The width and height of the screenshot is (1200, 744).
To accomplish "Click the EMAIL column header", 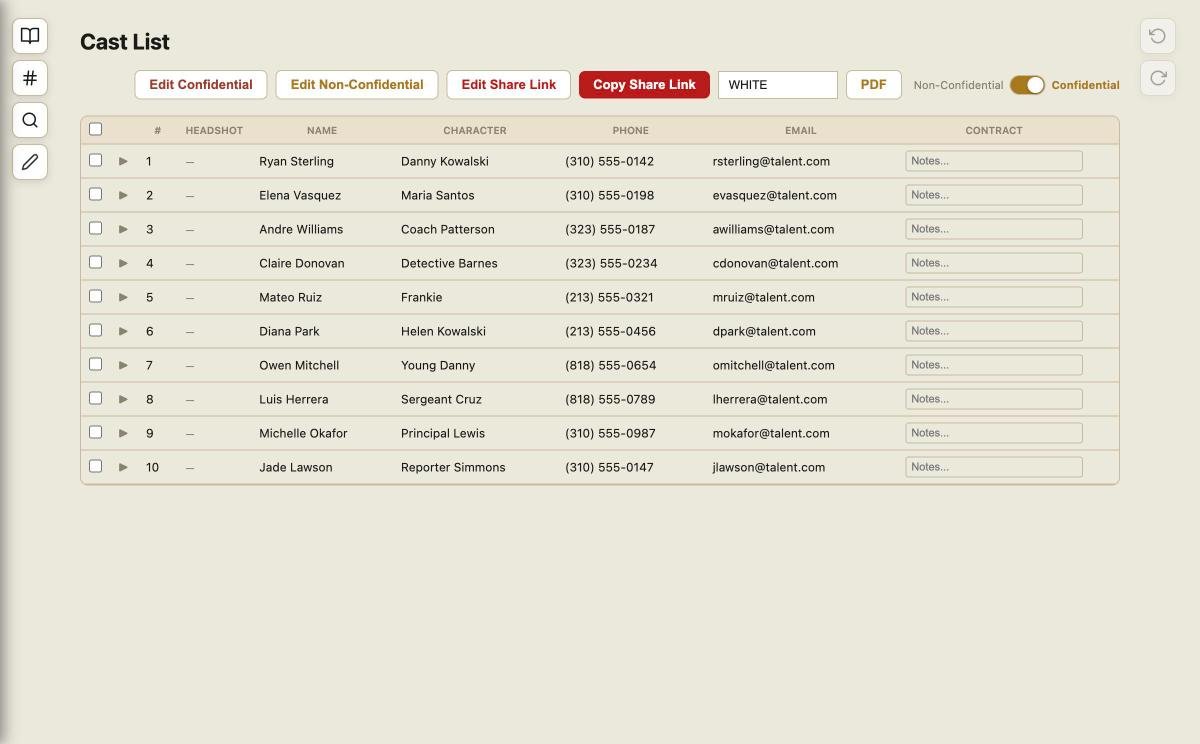I will coord(801,131).
